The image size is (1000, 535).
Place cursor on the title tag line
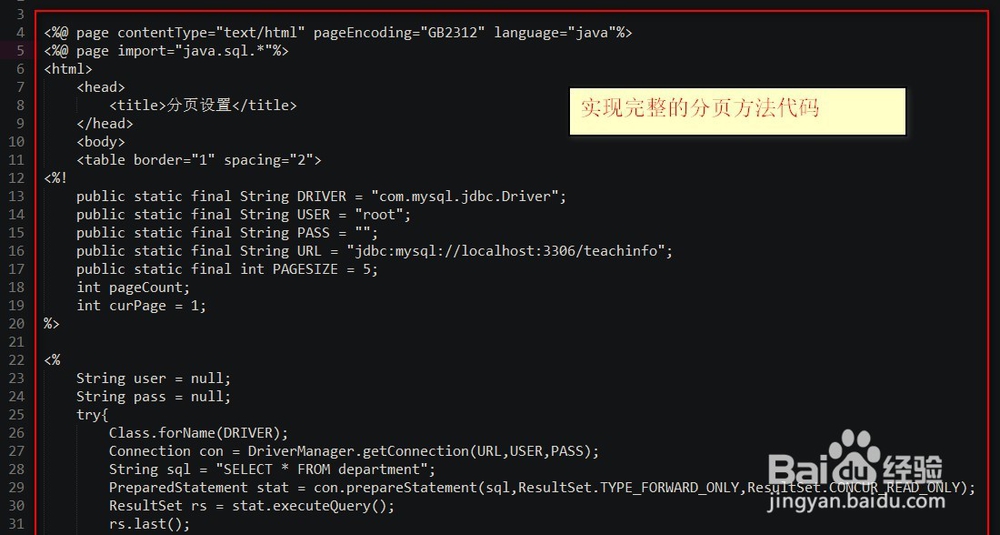[203, 105]
